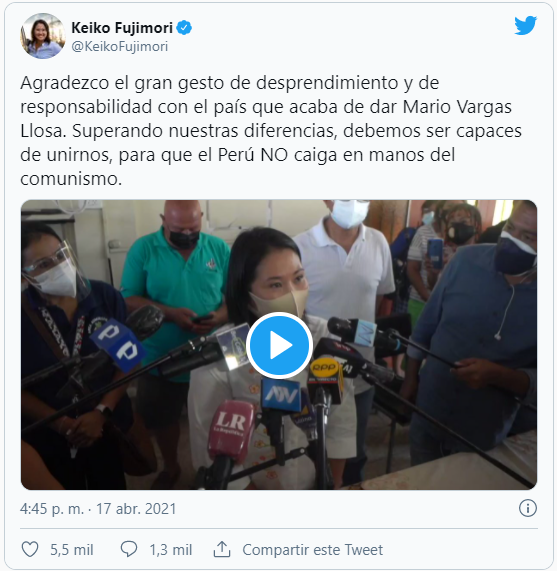Open the @KeikoFujimori handle link
The image size is (557, 571).
tap(120, 47)
